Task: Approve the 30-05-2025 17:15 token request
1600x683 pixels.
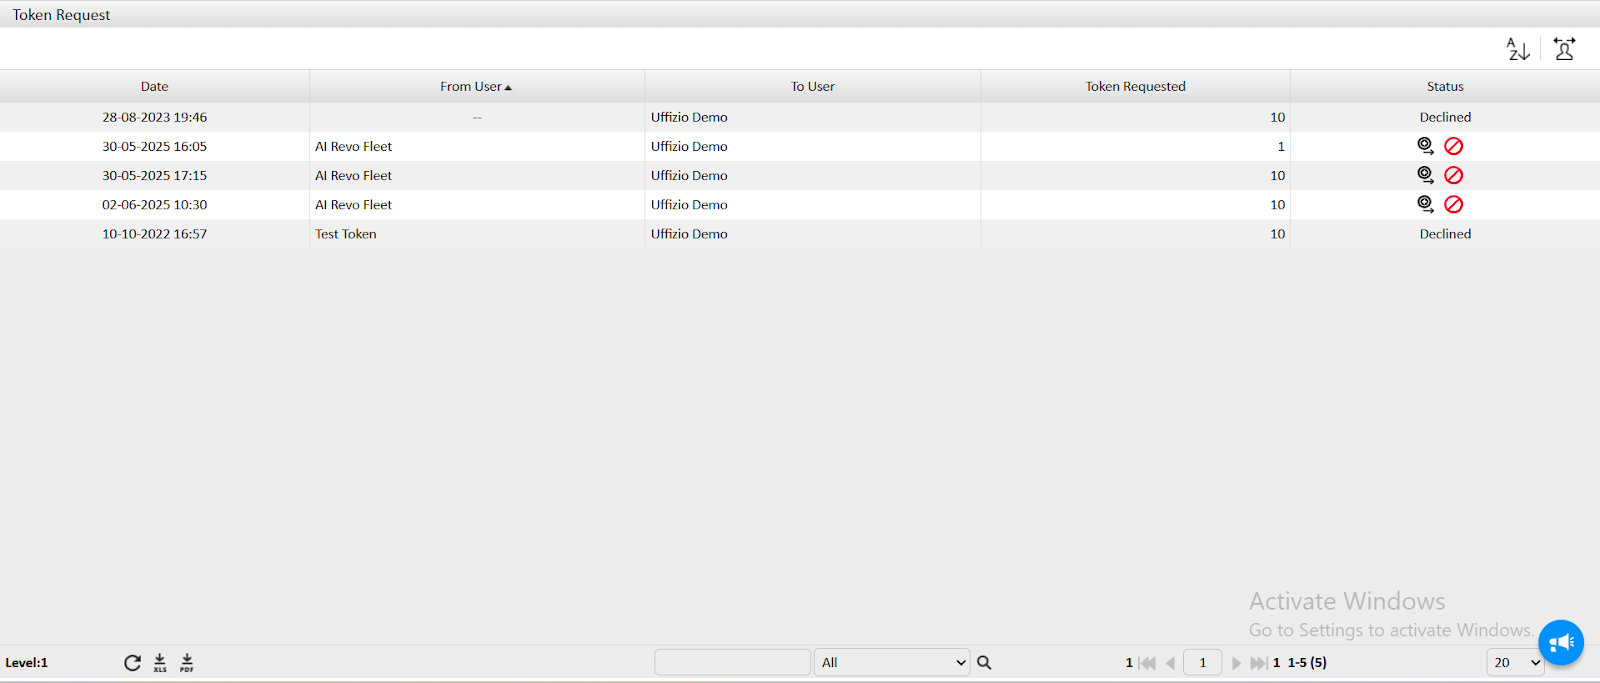Action: click(1425, 175)
